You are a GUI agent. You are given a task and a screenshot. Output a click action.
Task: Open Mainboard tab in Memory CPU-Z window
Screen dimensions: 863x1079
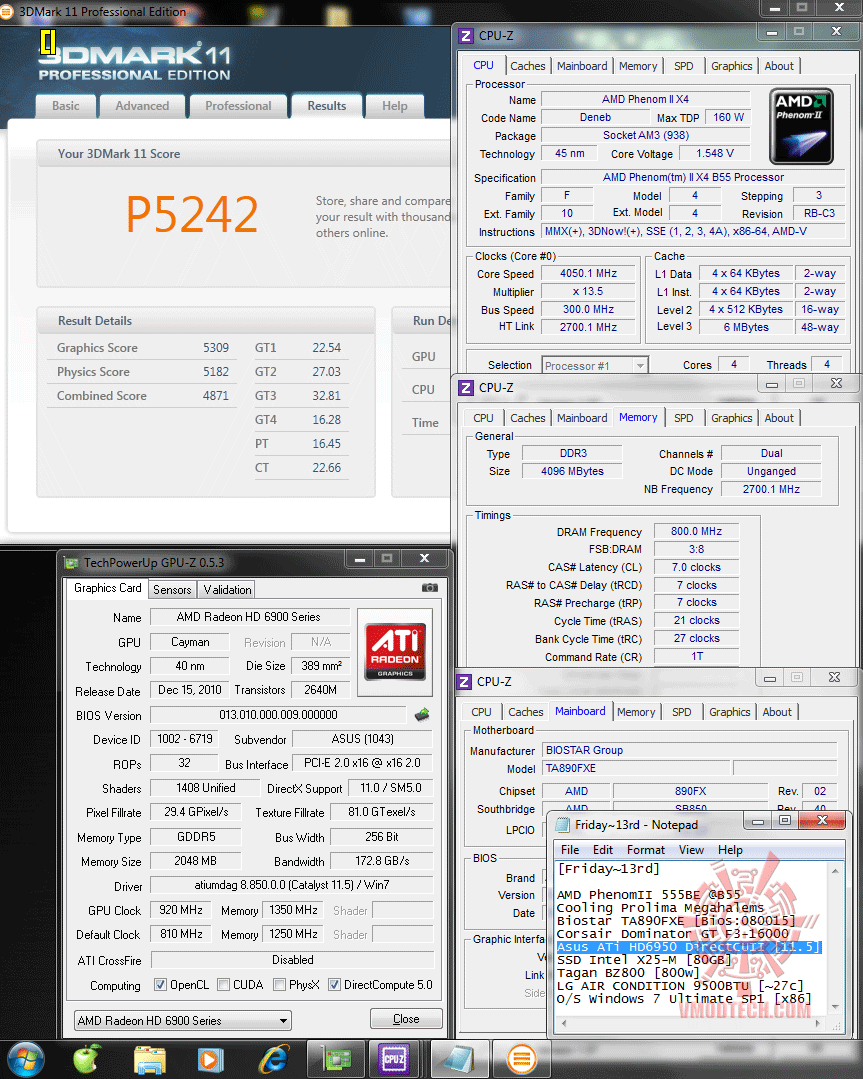pyautogui.click(x=582, y=418)
